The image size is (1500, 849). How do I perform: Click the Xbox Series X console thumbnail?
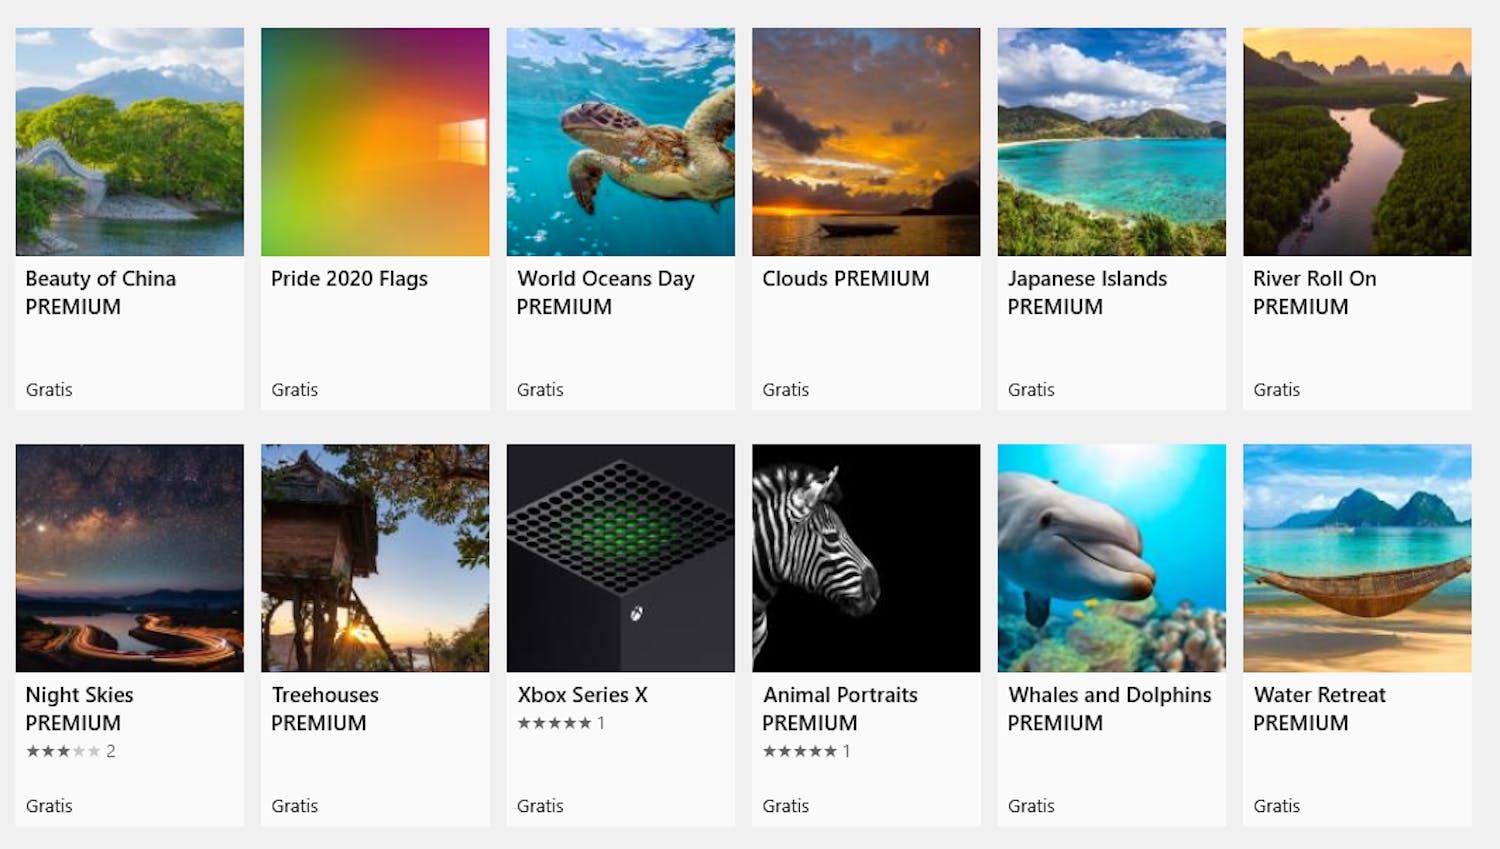620,557
